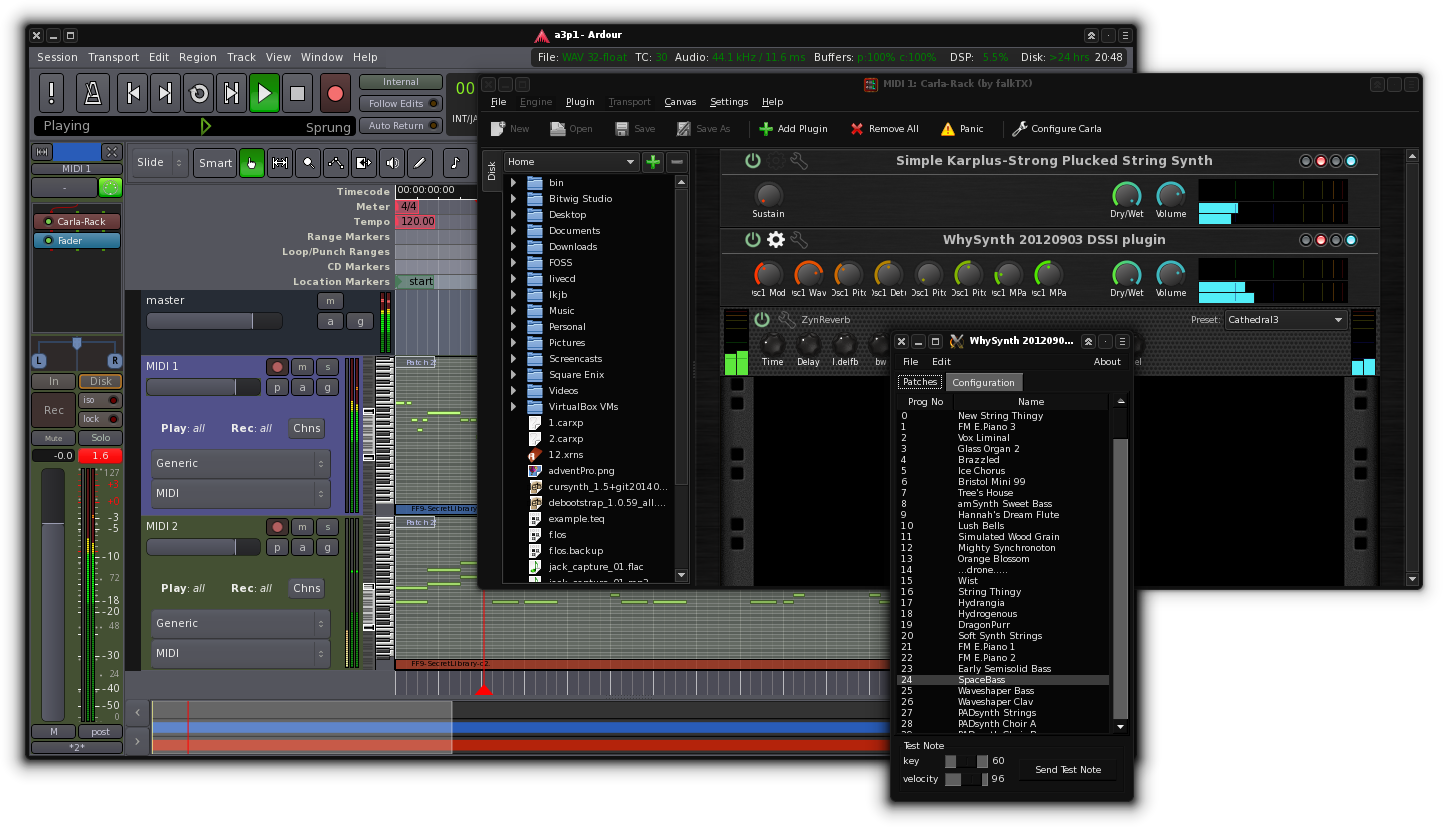
Task: Toggle the metronome click
Action: coord(94,94)
